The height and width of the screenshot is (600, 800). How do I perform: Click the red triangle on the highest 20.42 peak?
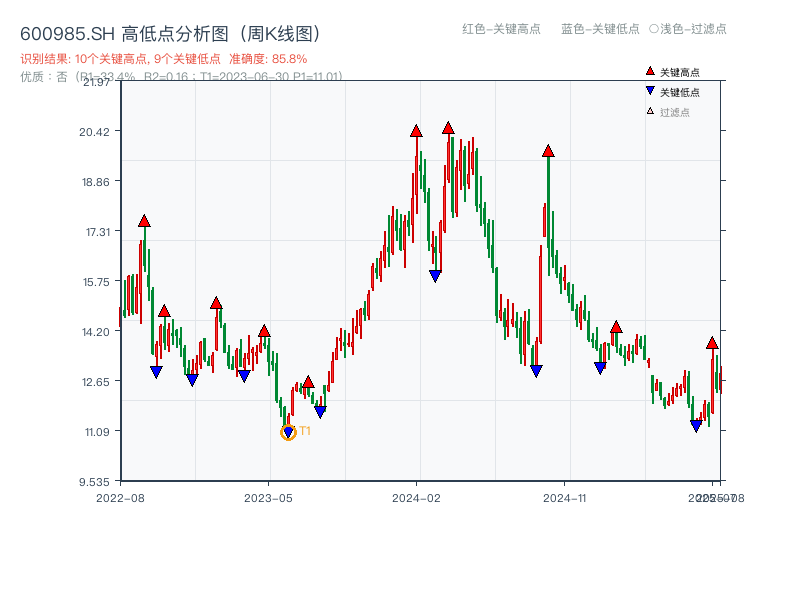click(417, 130)
